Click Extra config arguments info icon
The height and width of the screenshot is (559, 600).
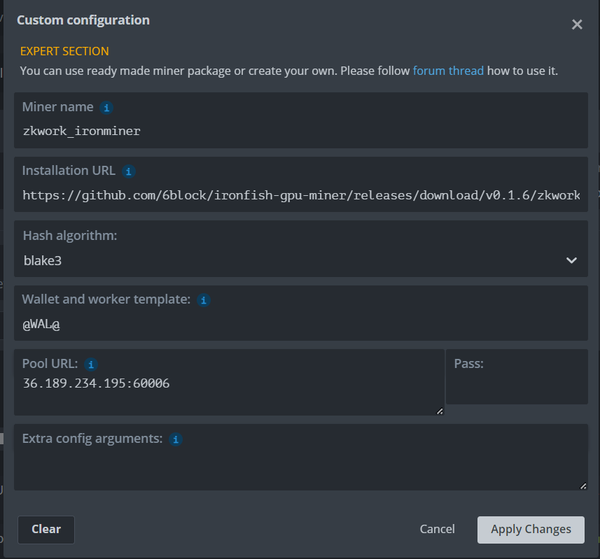[x=176, y=439]
